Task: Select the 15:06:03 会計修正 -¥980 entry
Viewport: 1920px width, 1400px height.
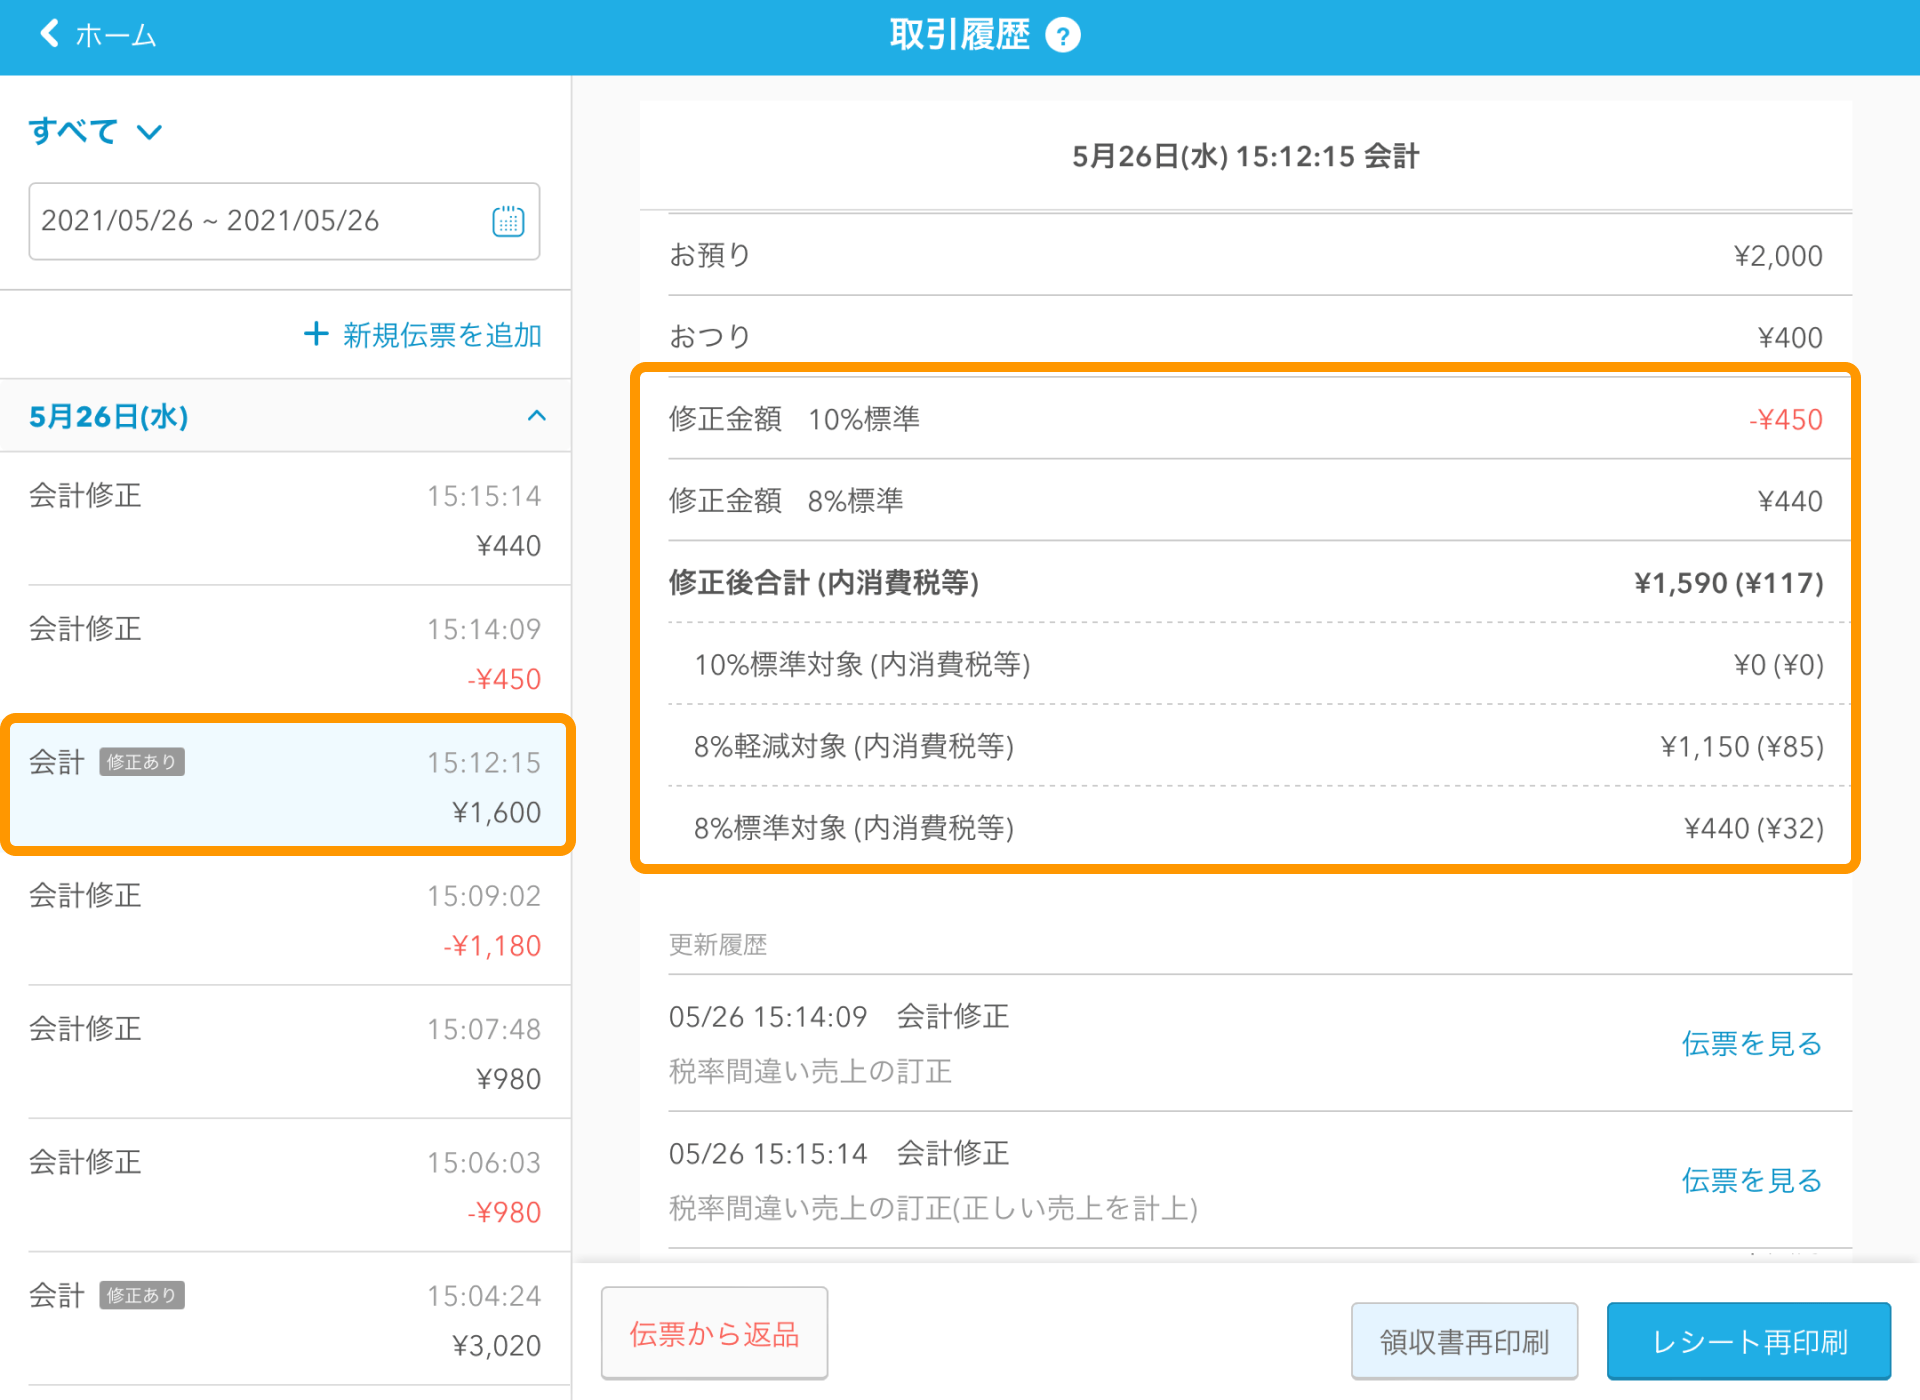Action: tap(285, 1186)
